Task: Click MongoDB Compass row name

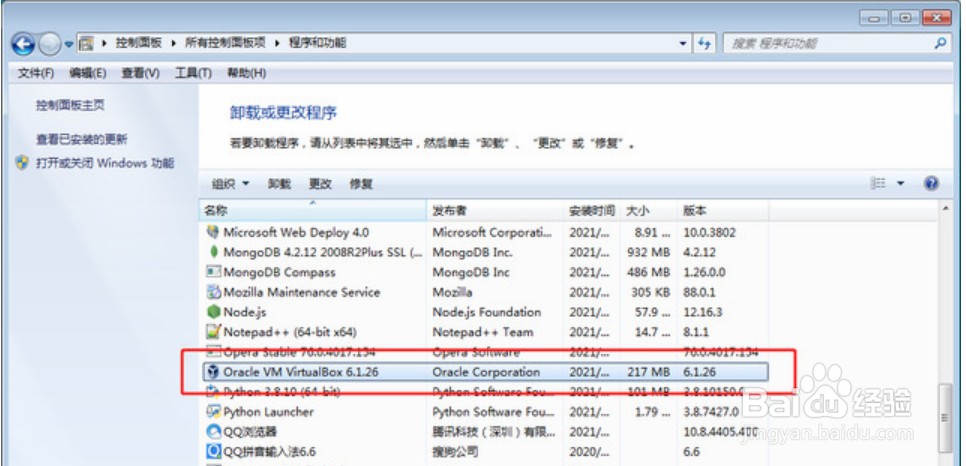Action: tap(279, 272)
